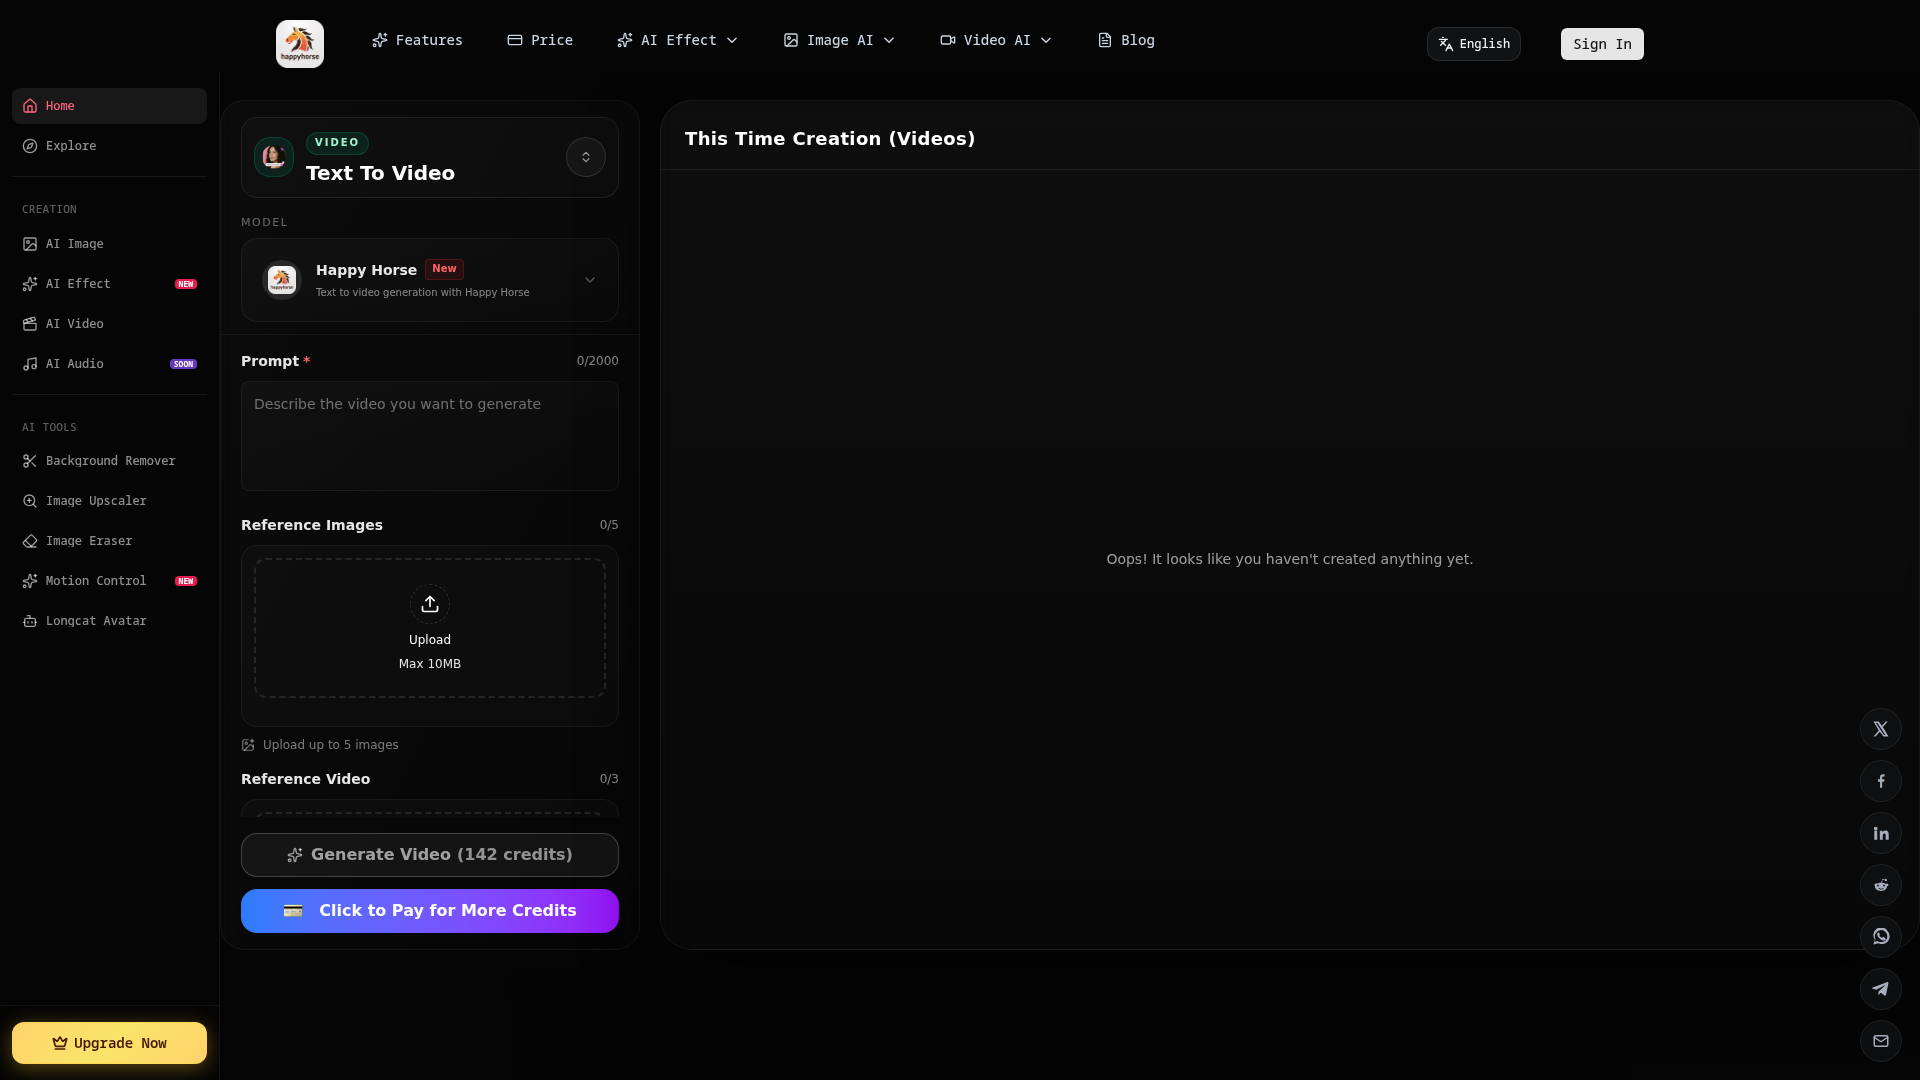Open Motion Control in sidebar
Screen dimensions: 1920x1080
(x=96, y=581)
